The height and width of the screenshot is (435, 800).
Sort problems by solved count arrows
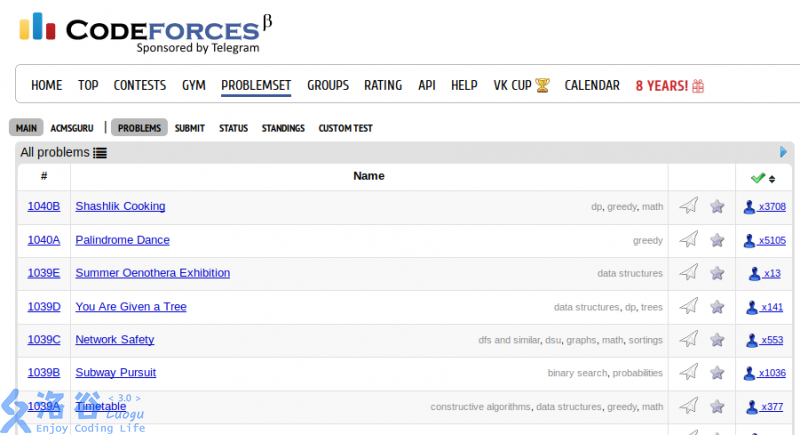coord(771,178)
